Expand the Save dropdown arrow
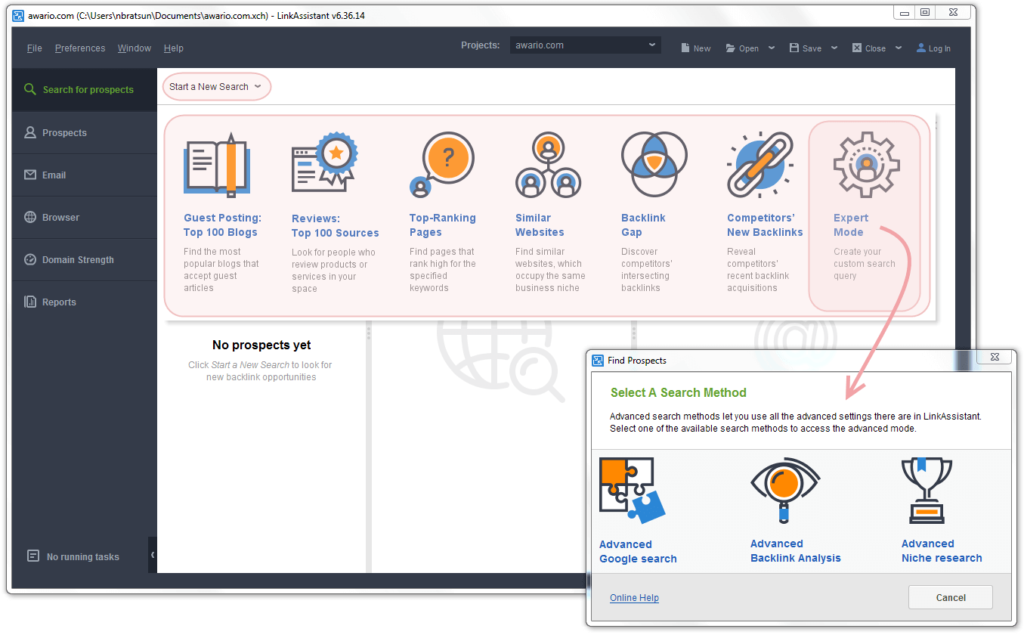Viewport: 1024px width, 635px height. 834,48
